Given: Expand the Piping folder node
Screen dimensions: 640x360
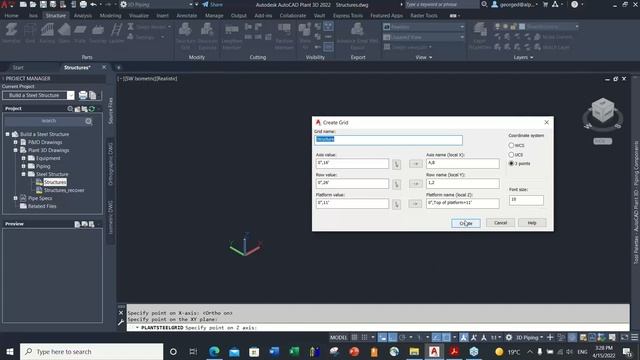Looking at the screenshot, I should click(x=23, y=166).
